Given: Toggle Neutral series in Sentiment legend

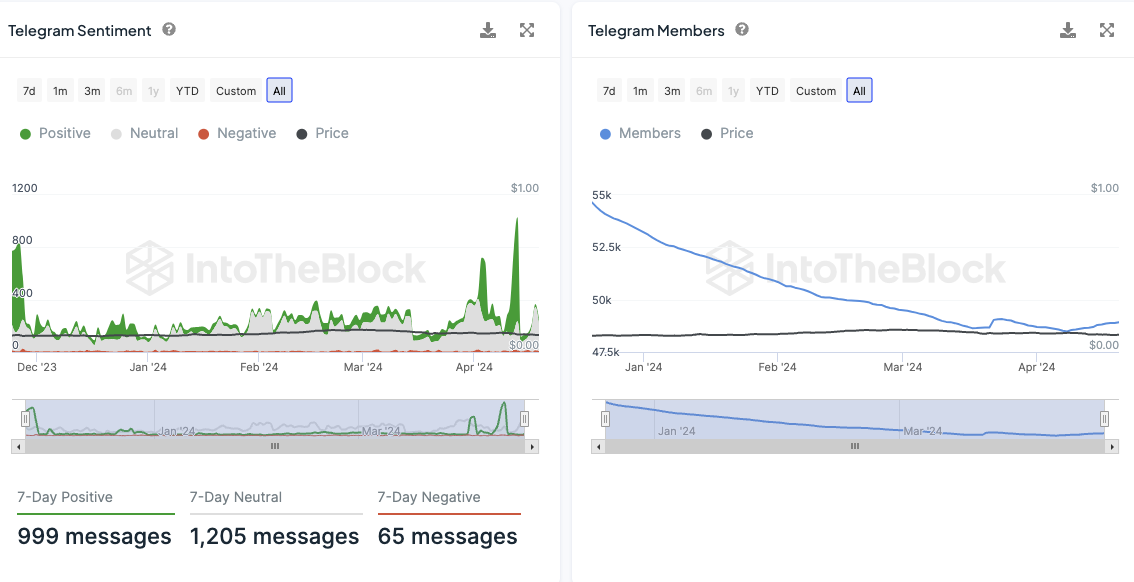Looking at the screenshot, I should (x=145, y=134).
